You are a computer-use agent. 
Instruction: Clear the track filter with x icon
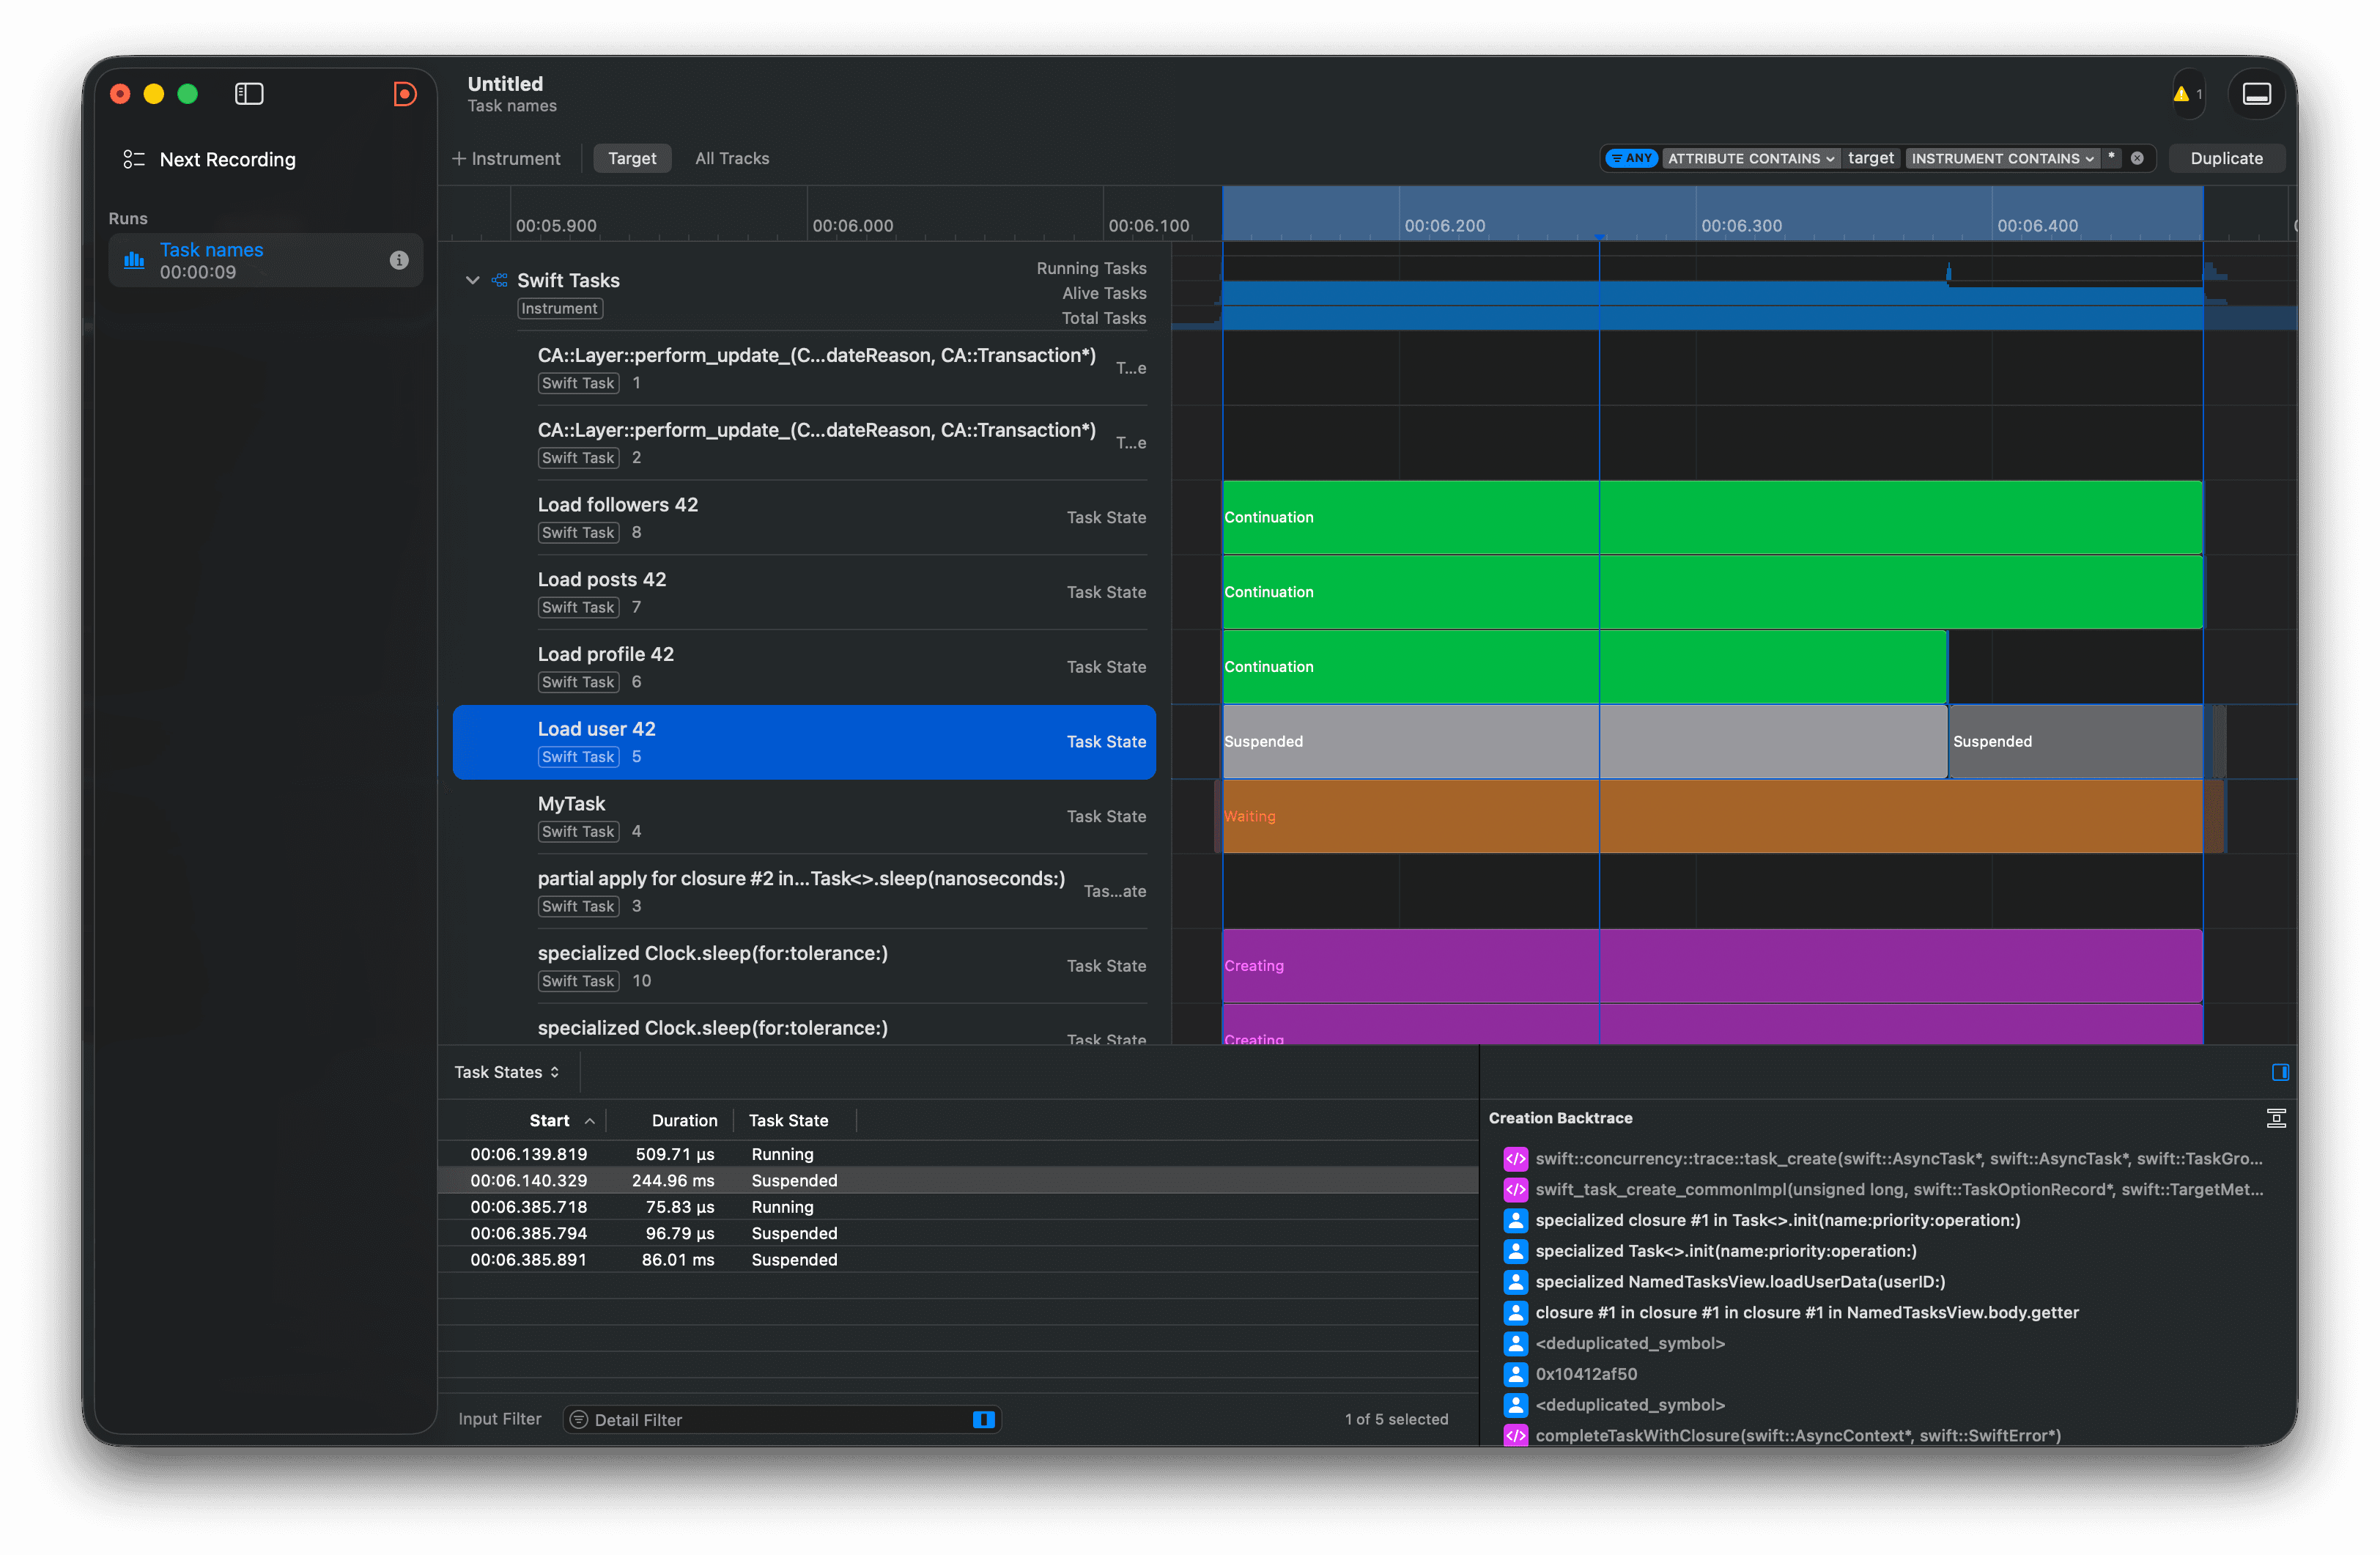[2137, 158]
